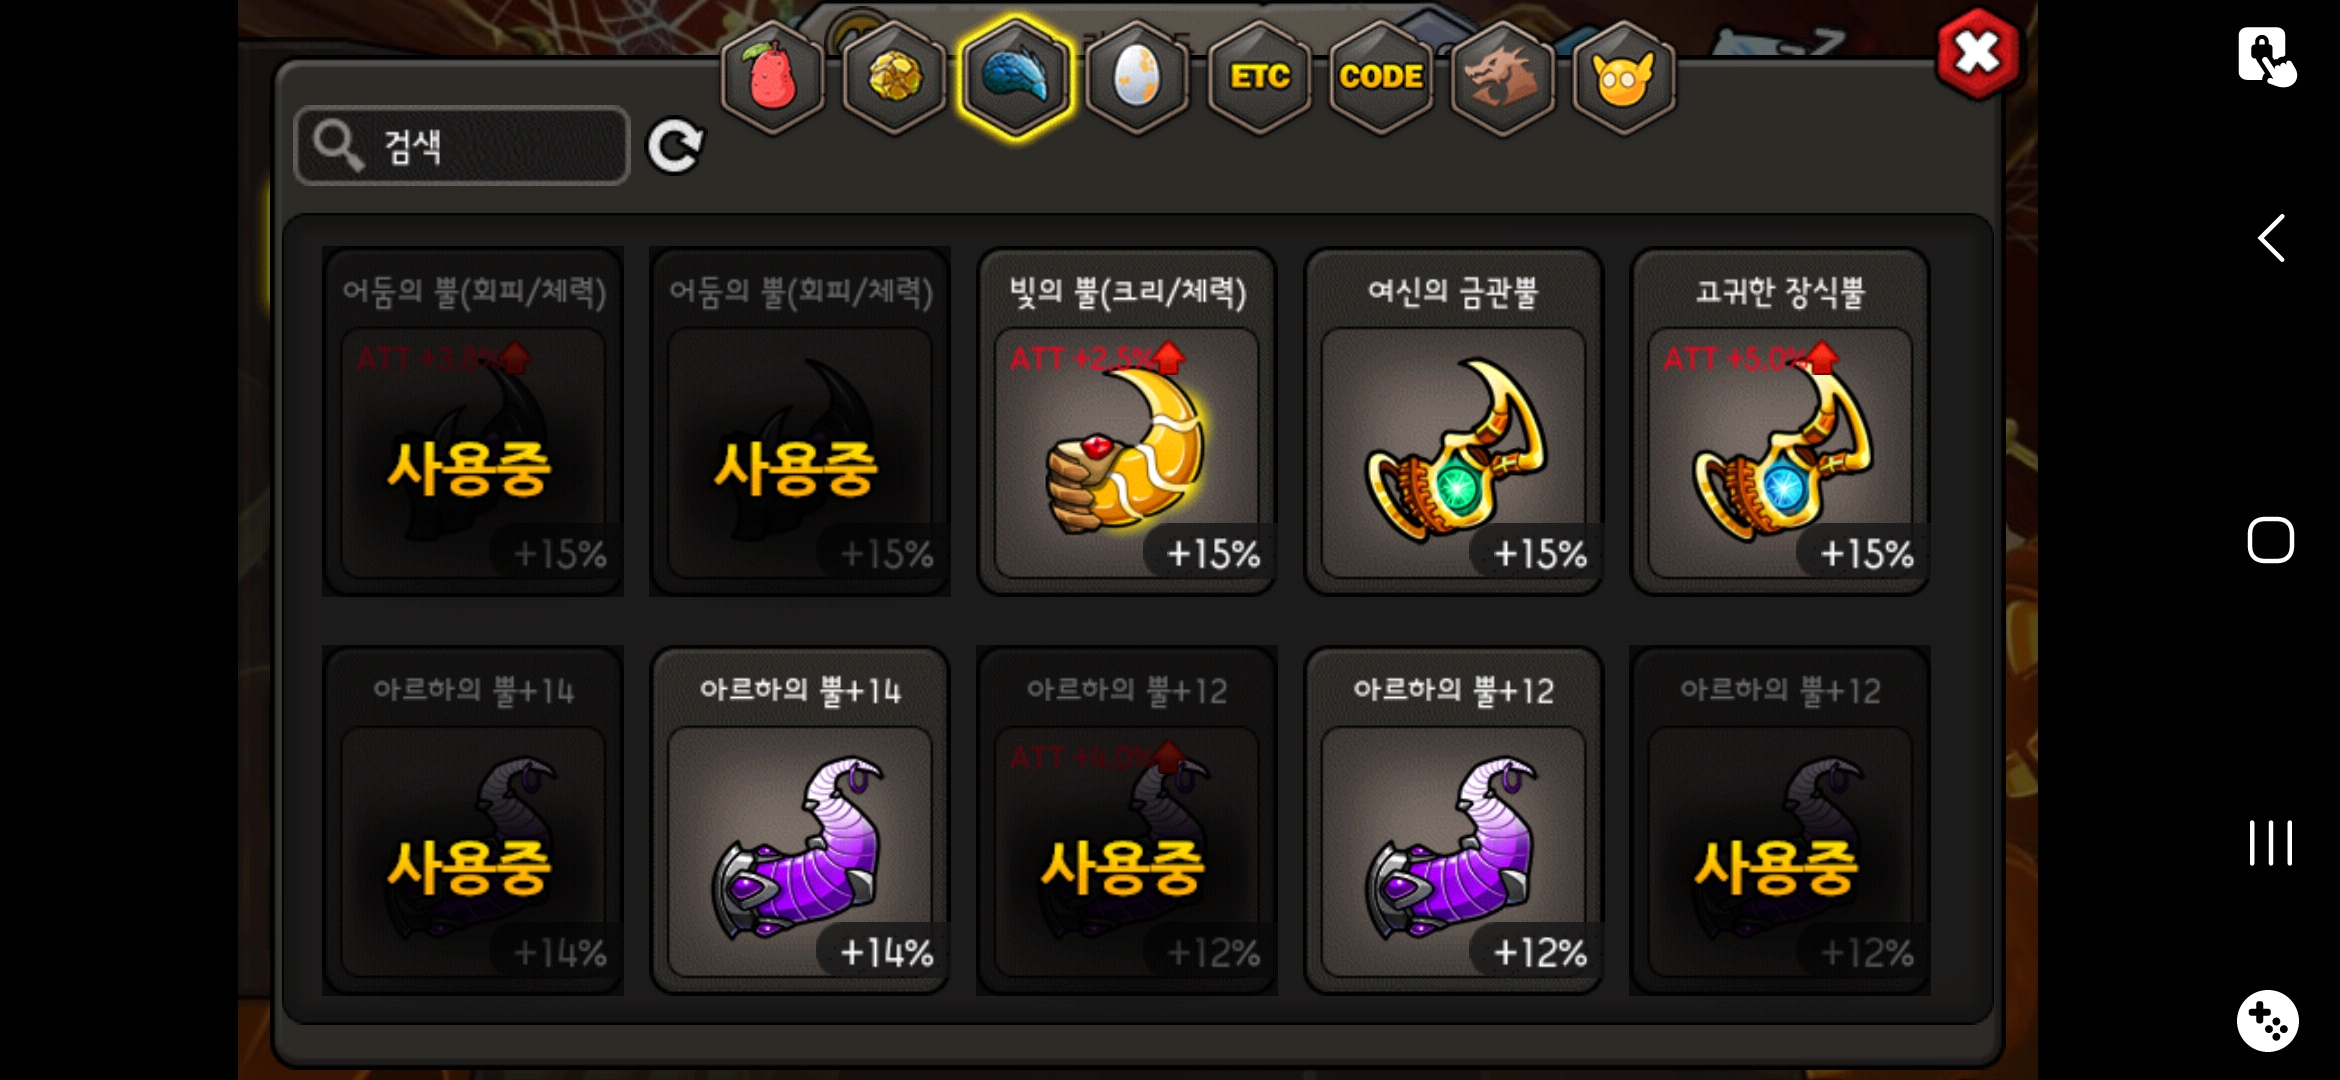Select the available 아르하의 뿔+14 horn

800,820
